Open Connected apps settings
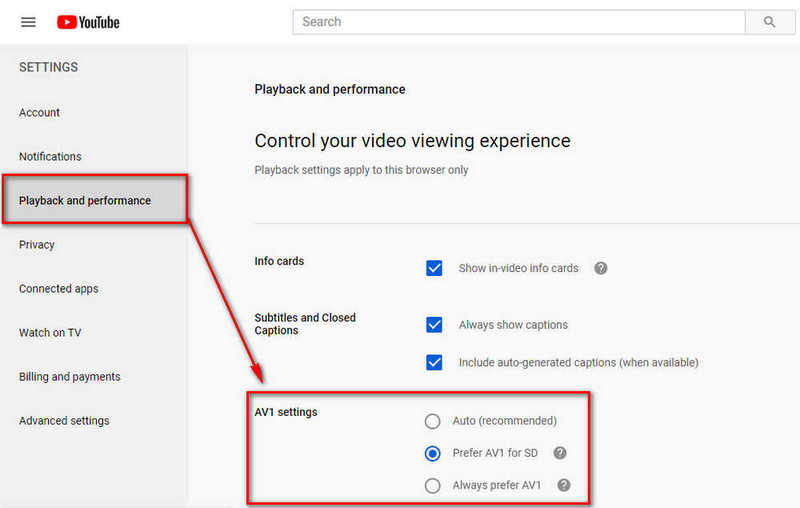 [x=59, y=289]
